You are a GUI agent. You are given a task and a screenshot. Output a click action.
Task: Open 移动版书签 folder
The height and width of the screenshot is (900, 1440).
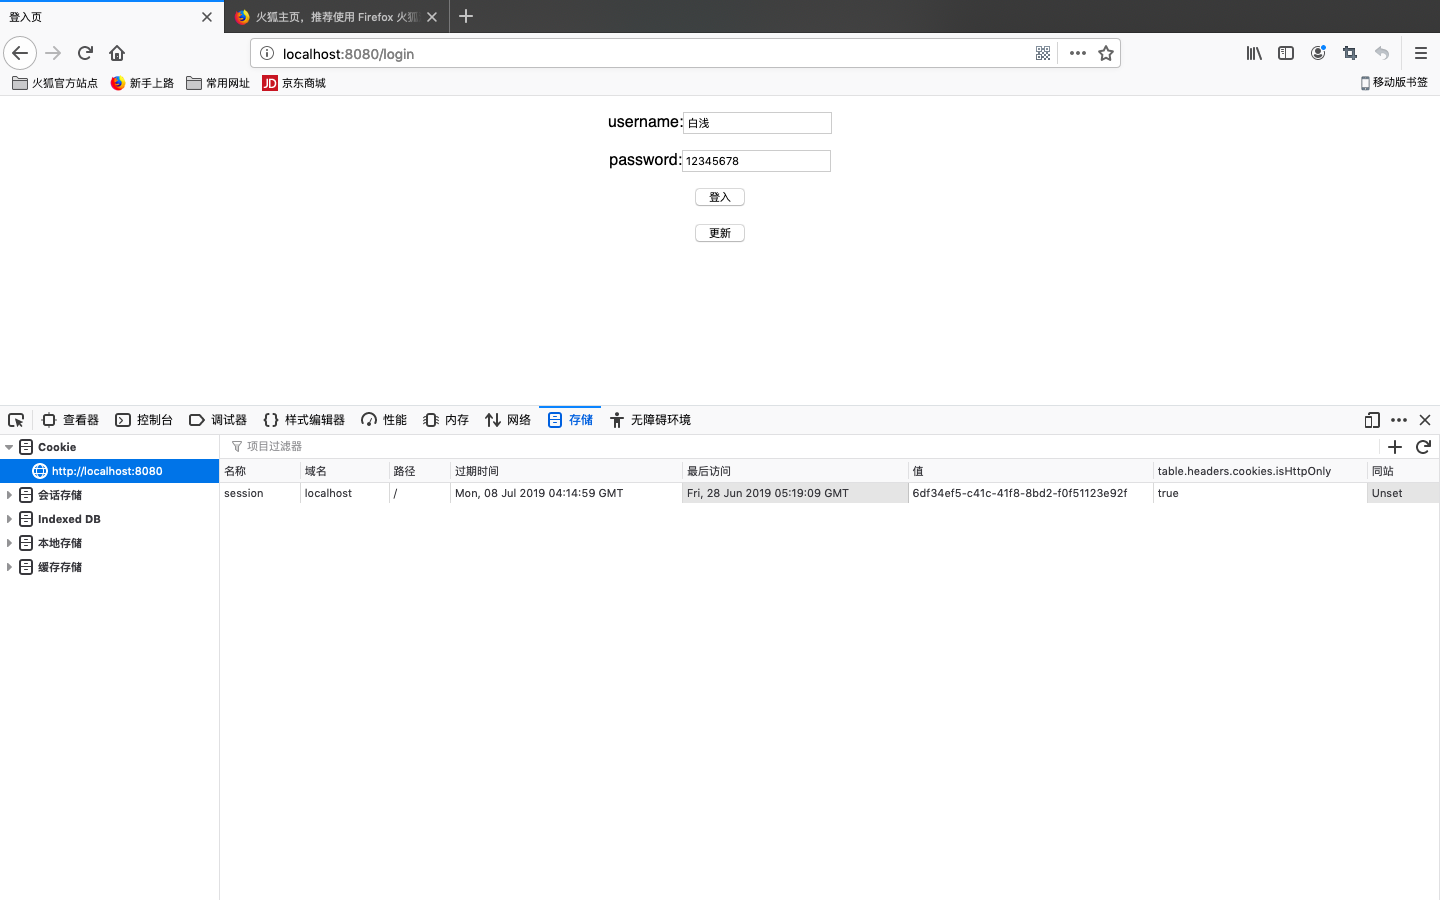coord(1394,83)
